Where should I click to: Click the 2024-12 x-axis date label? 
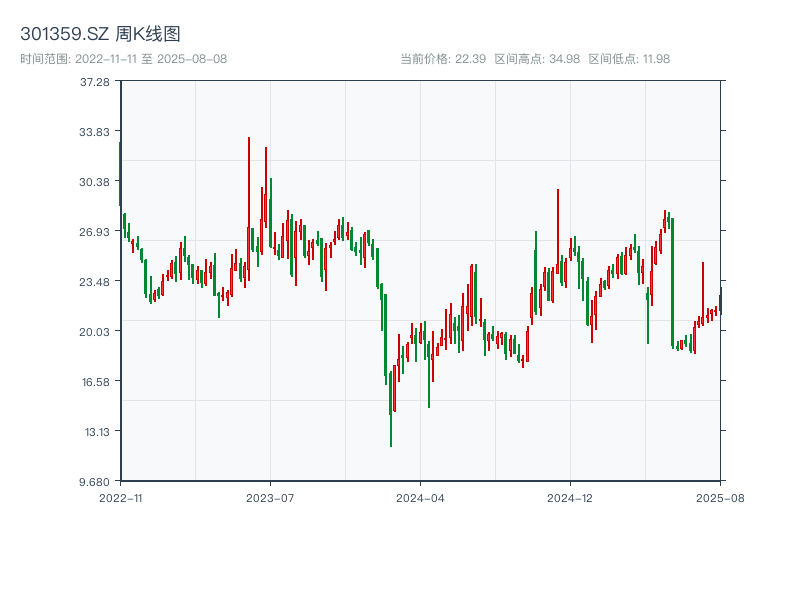click(570, 497)
